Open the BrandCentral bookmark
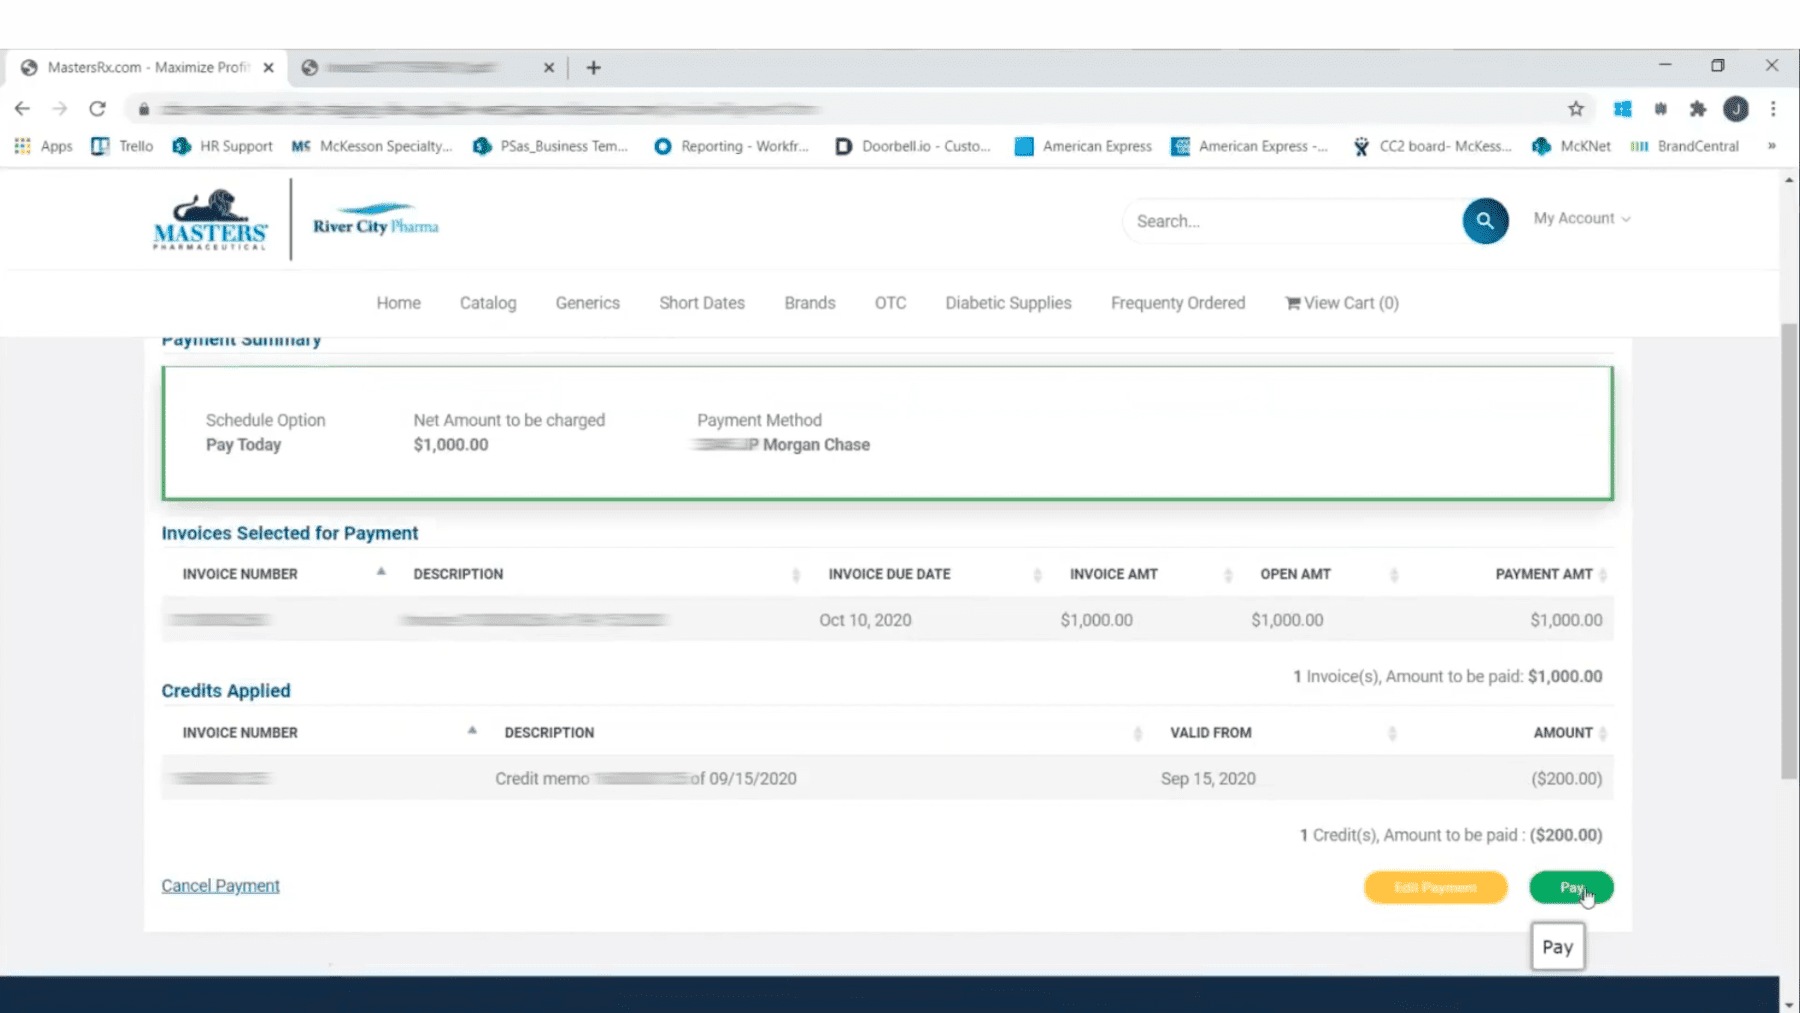This screenshot has width=1800, height=1013. (1685, 146)
